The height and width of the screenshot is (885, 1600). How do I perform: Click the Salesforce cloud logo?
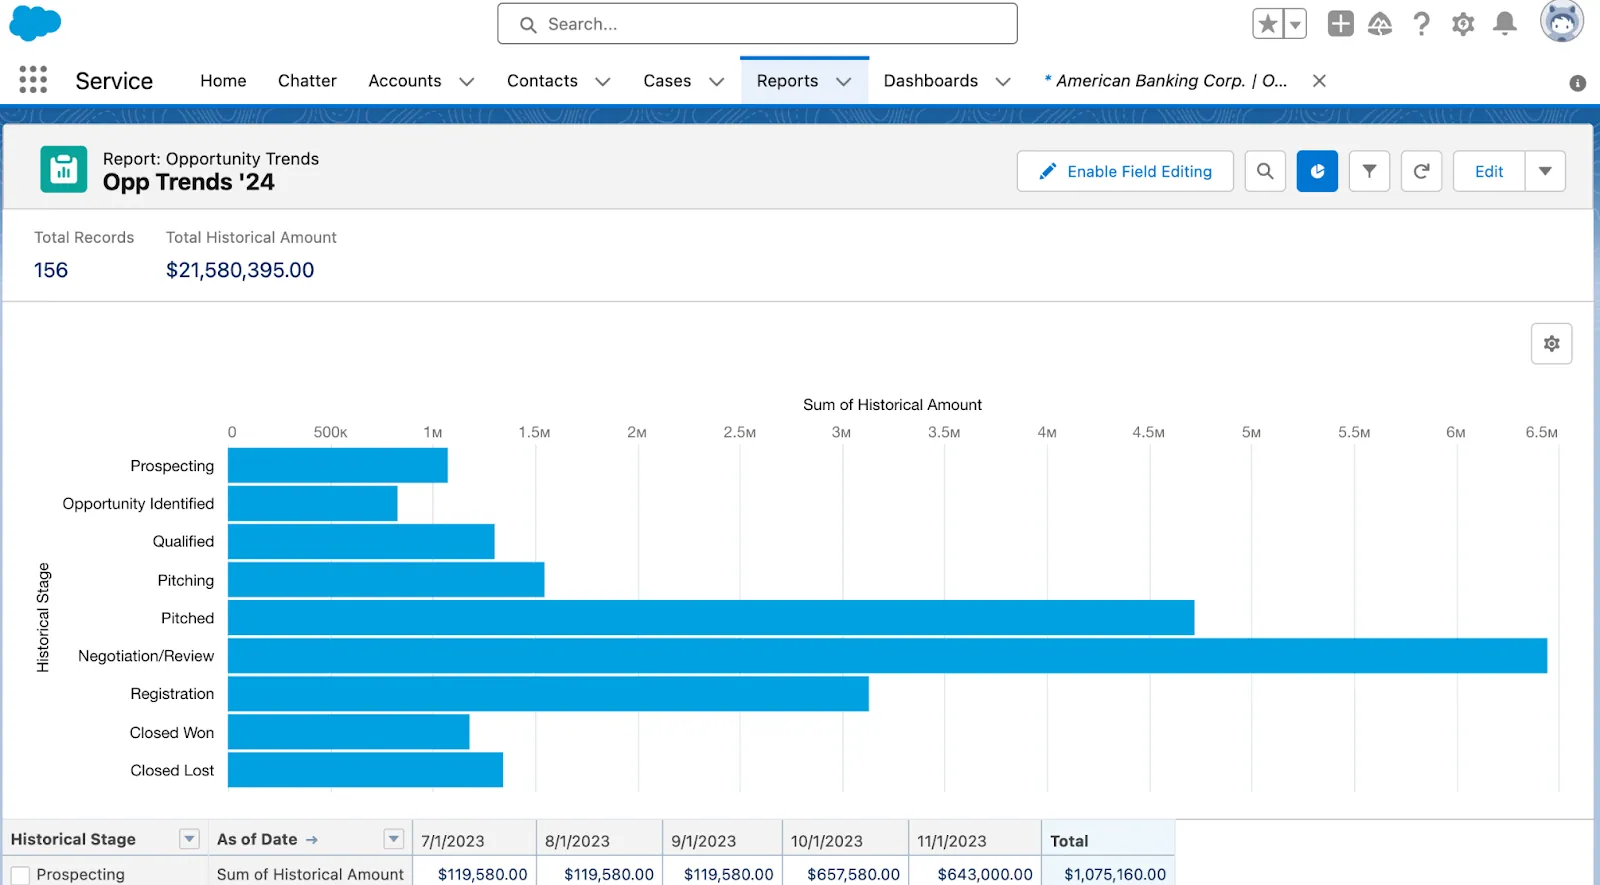35,23
